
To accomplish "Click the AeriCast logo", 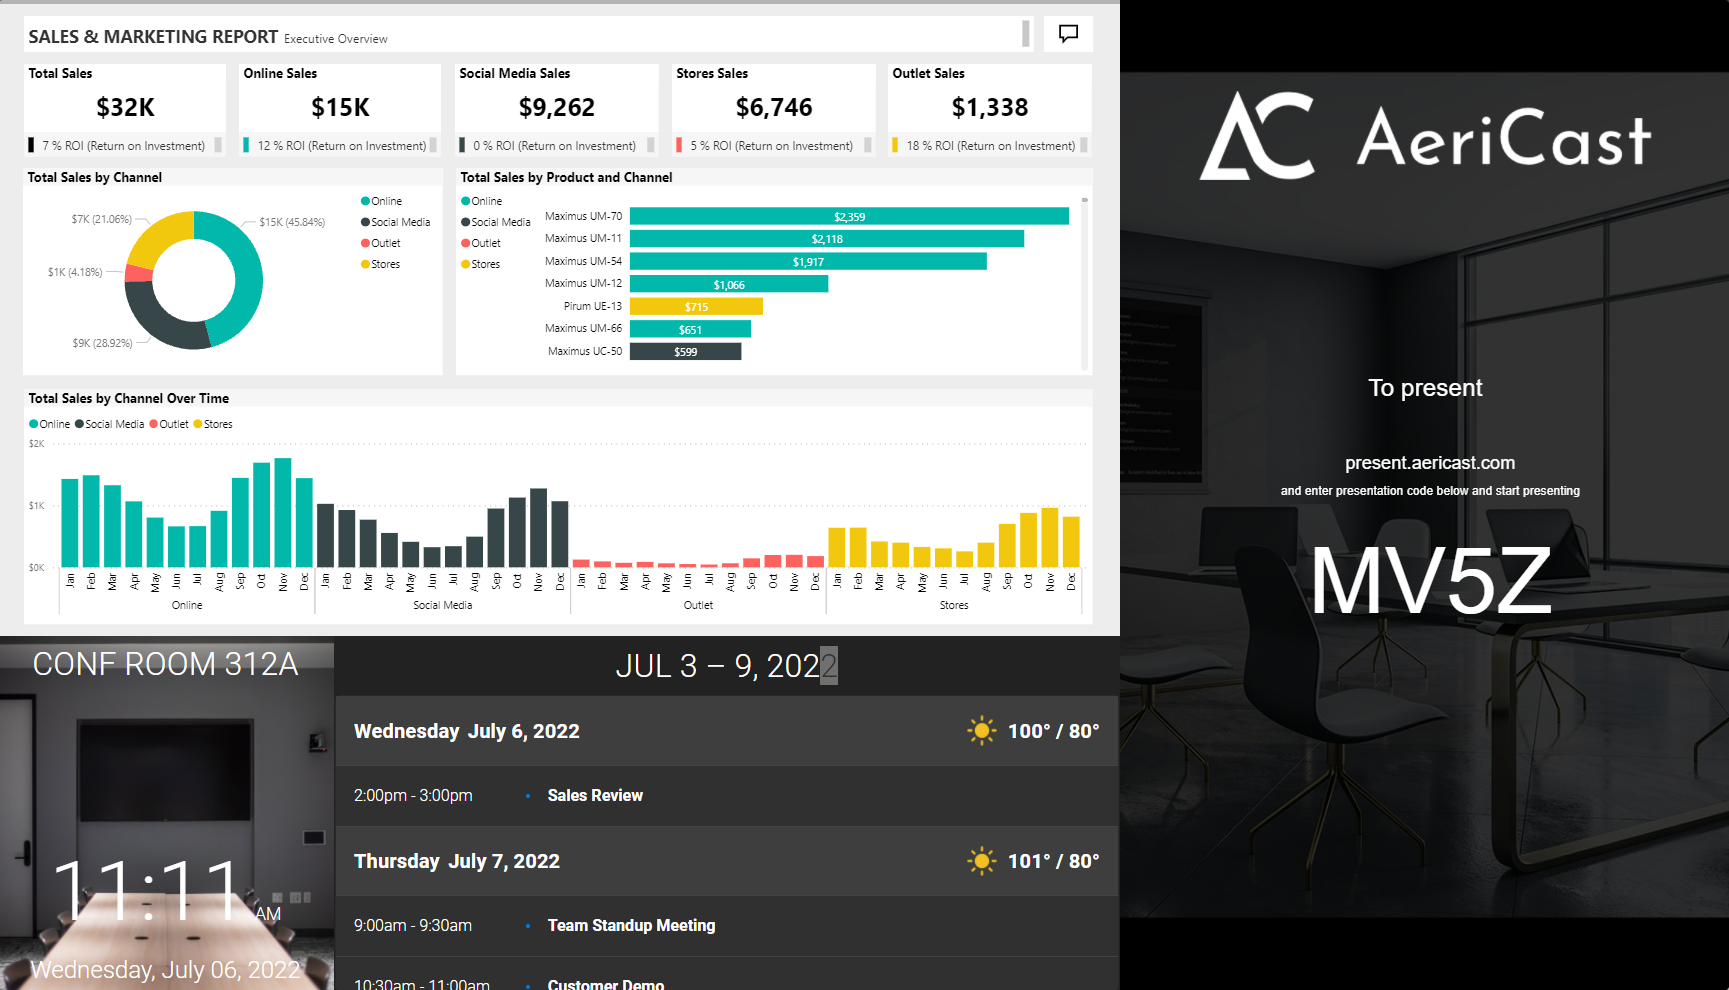I will click(x=1425, y=137).
